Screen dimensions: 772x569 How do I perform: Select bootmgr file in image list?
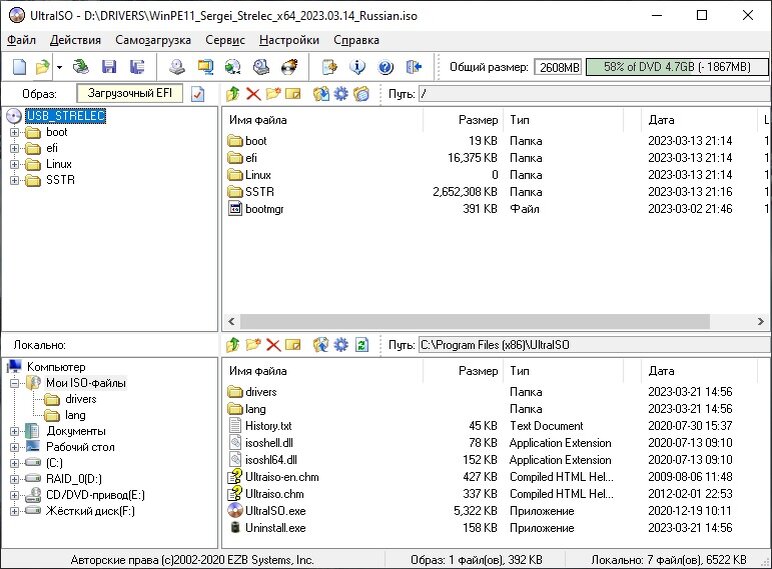coord(264,209)
